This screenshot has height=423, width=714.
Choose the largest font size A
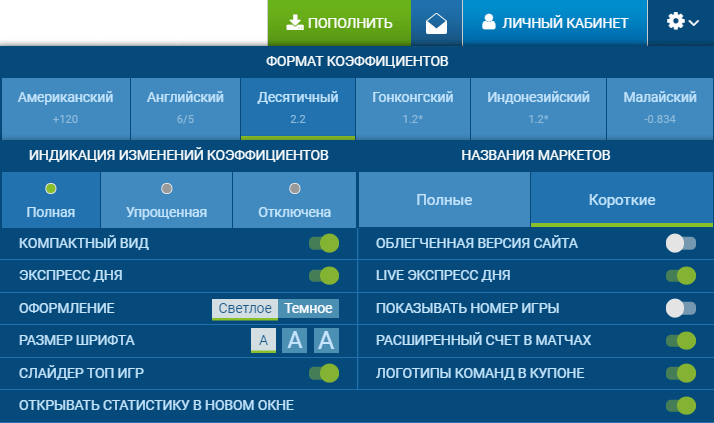[x=326, y=341]
